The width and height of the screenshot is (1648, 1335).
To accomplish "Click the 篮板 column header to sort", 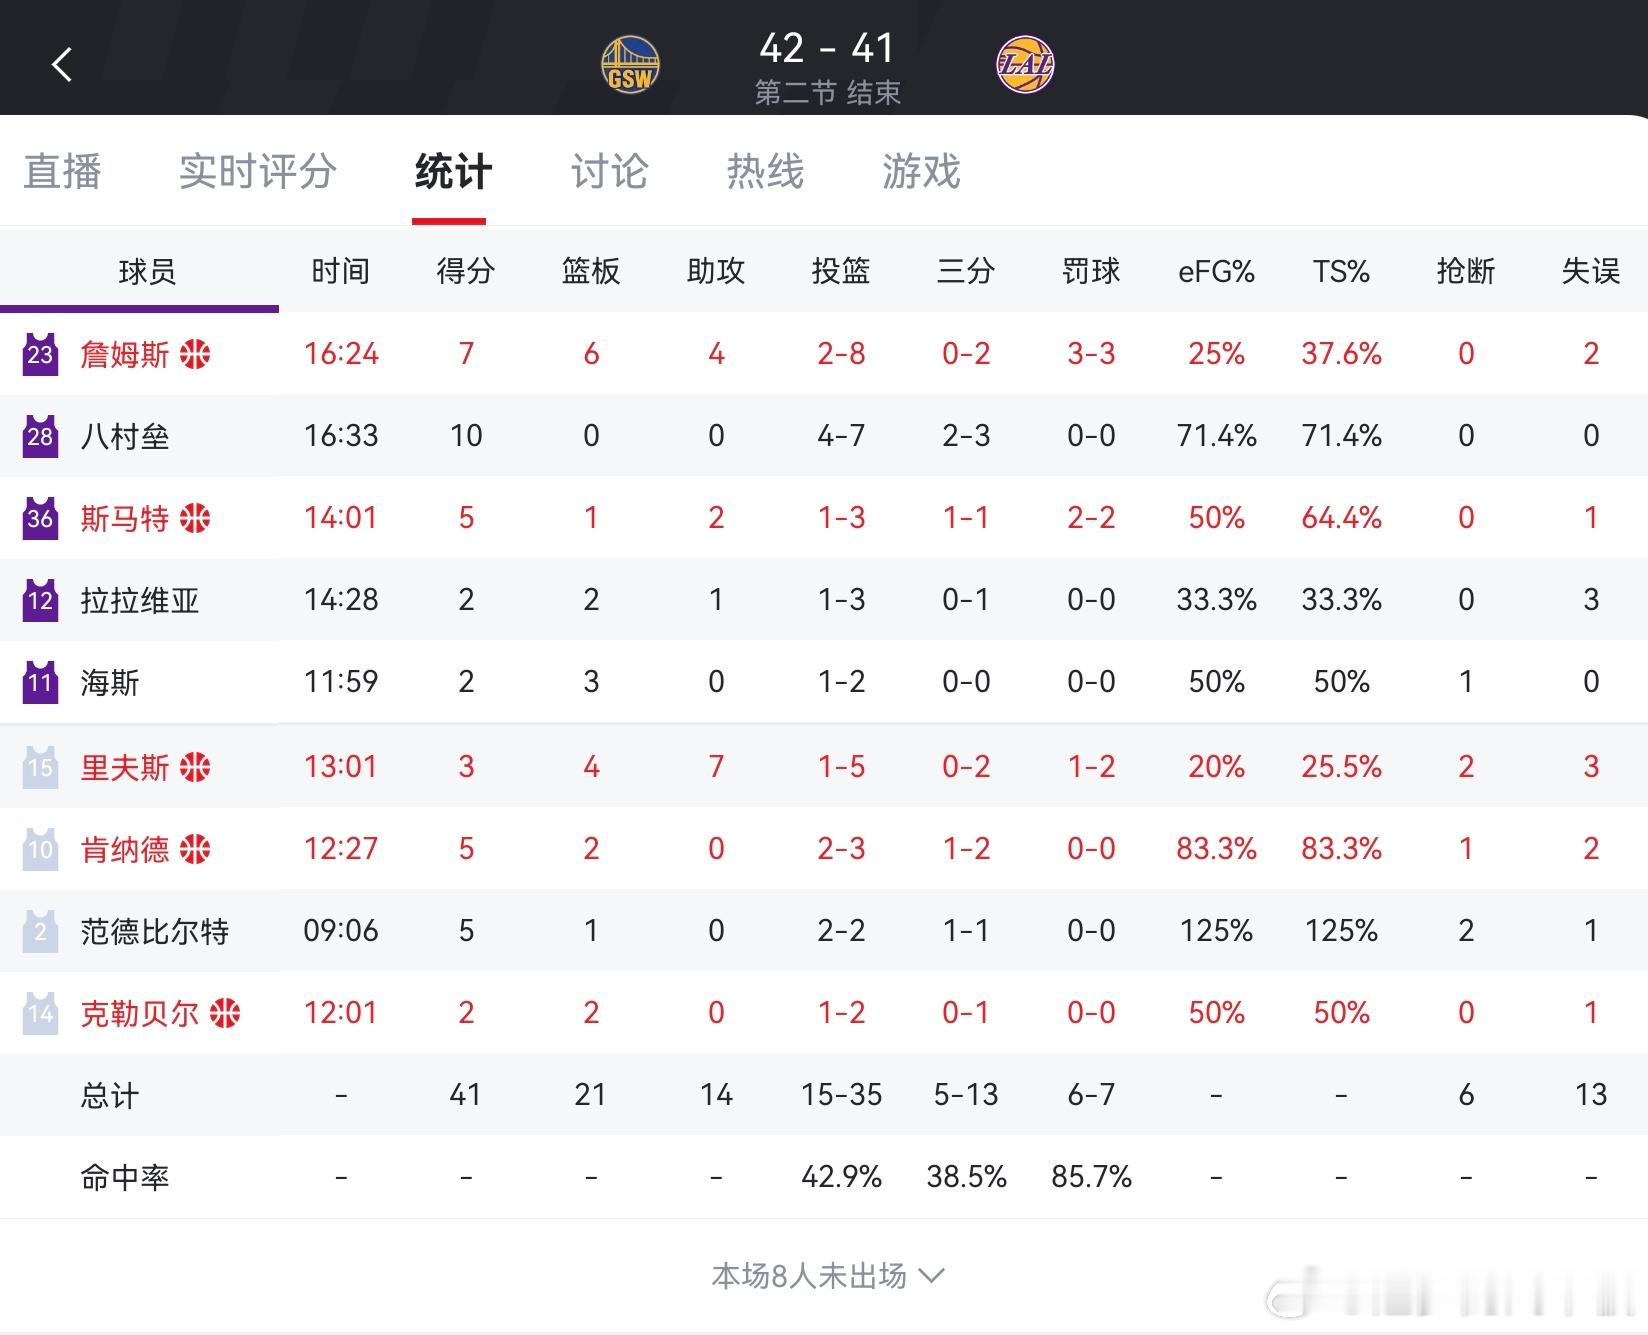I will click(x=591, y=270).
